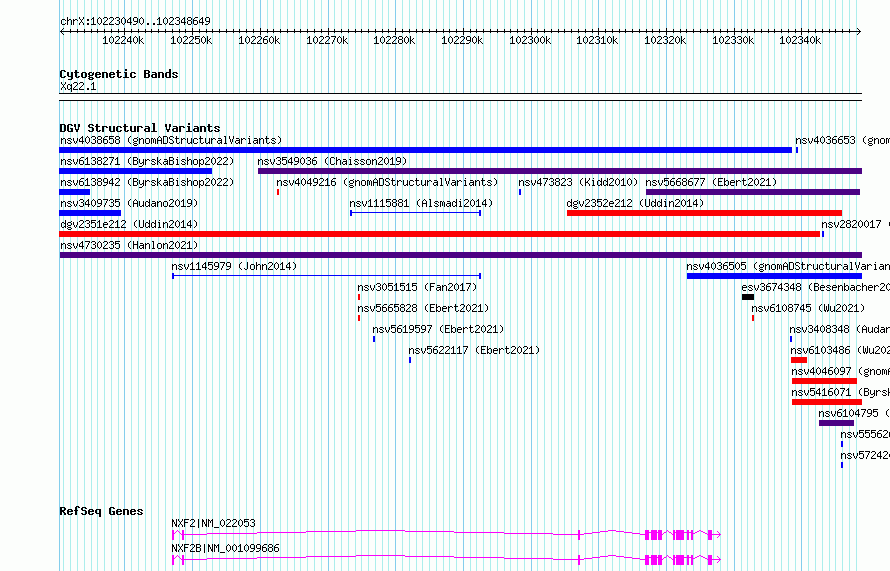Open the nsv5416071 variant label
Image resolution: width=890 pixels, height=571 pixels.
click(841, 392)
